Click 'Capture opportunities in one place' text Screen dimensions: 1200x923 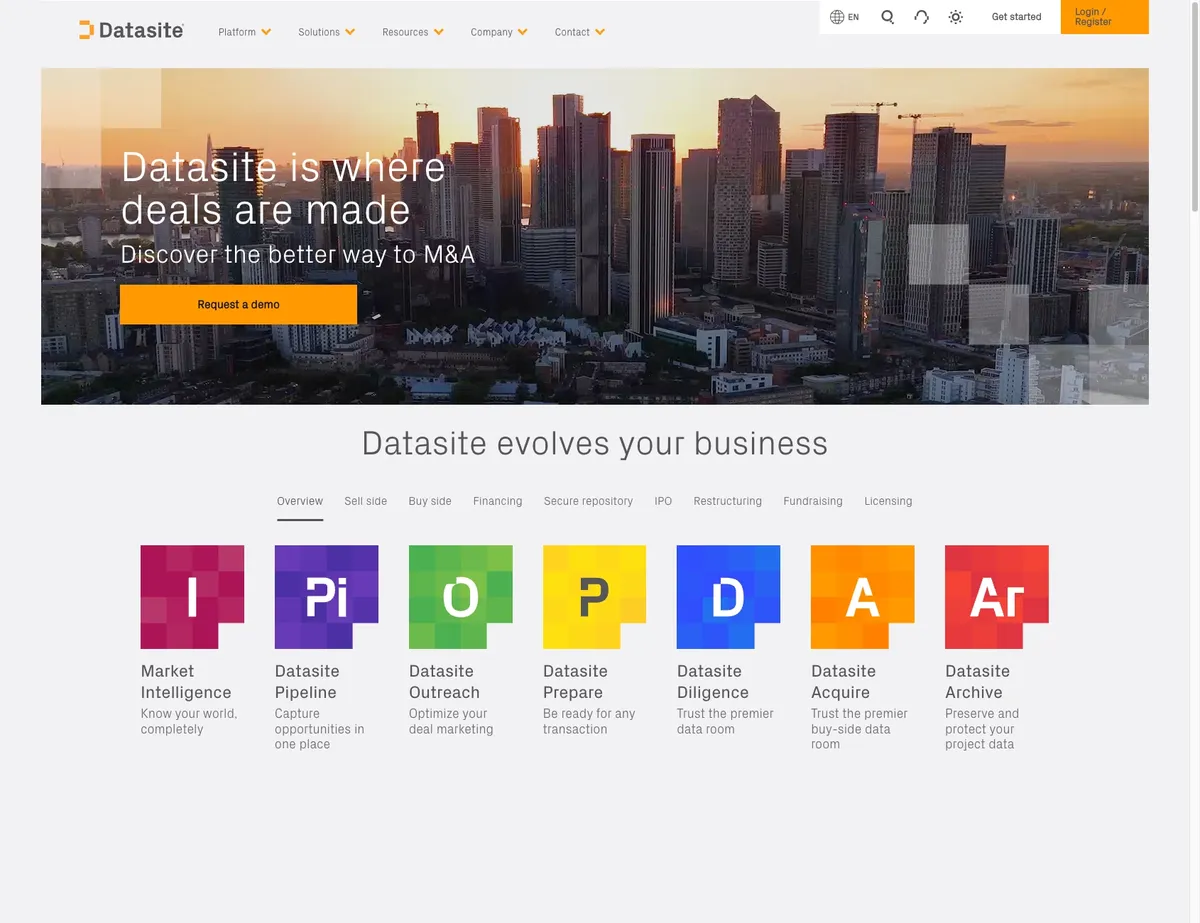(x=320, y=729)
